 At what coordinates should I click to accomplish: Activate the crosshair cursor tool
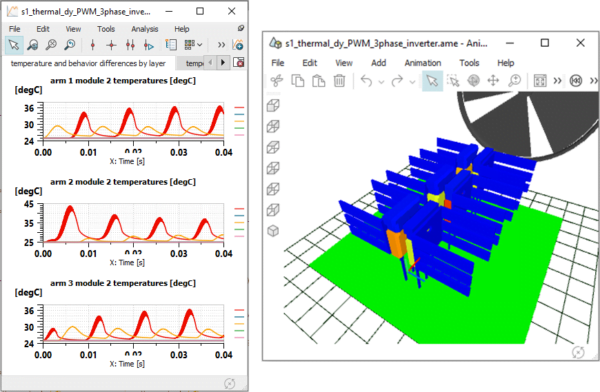pyautogui.click(x=111, y=46)
